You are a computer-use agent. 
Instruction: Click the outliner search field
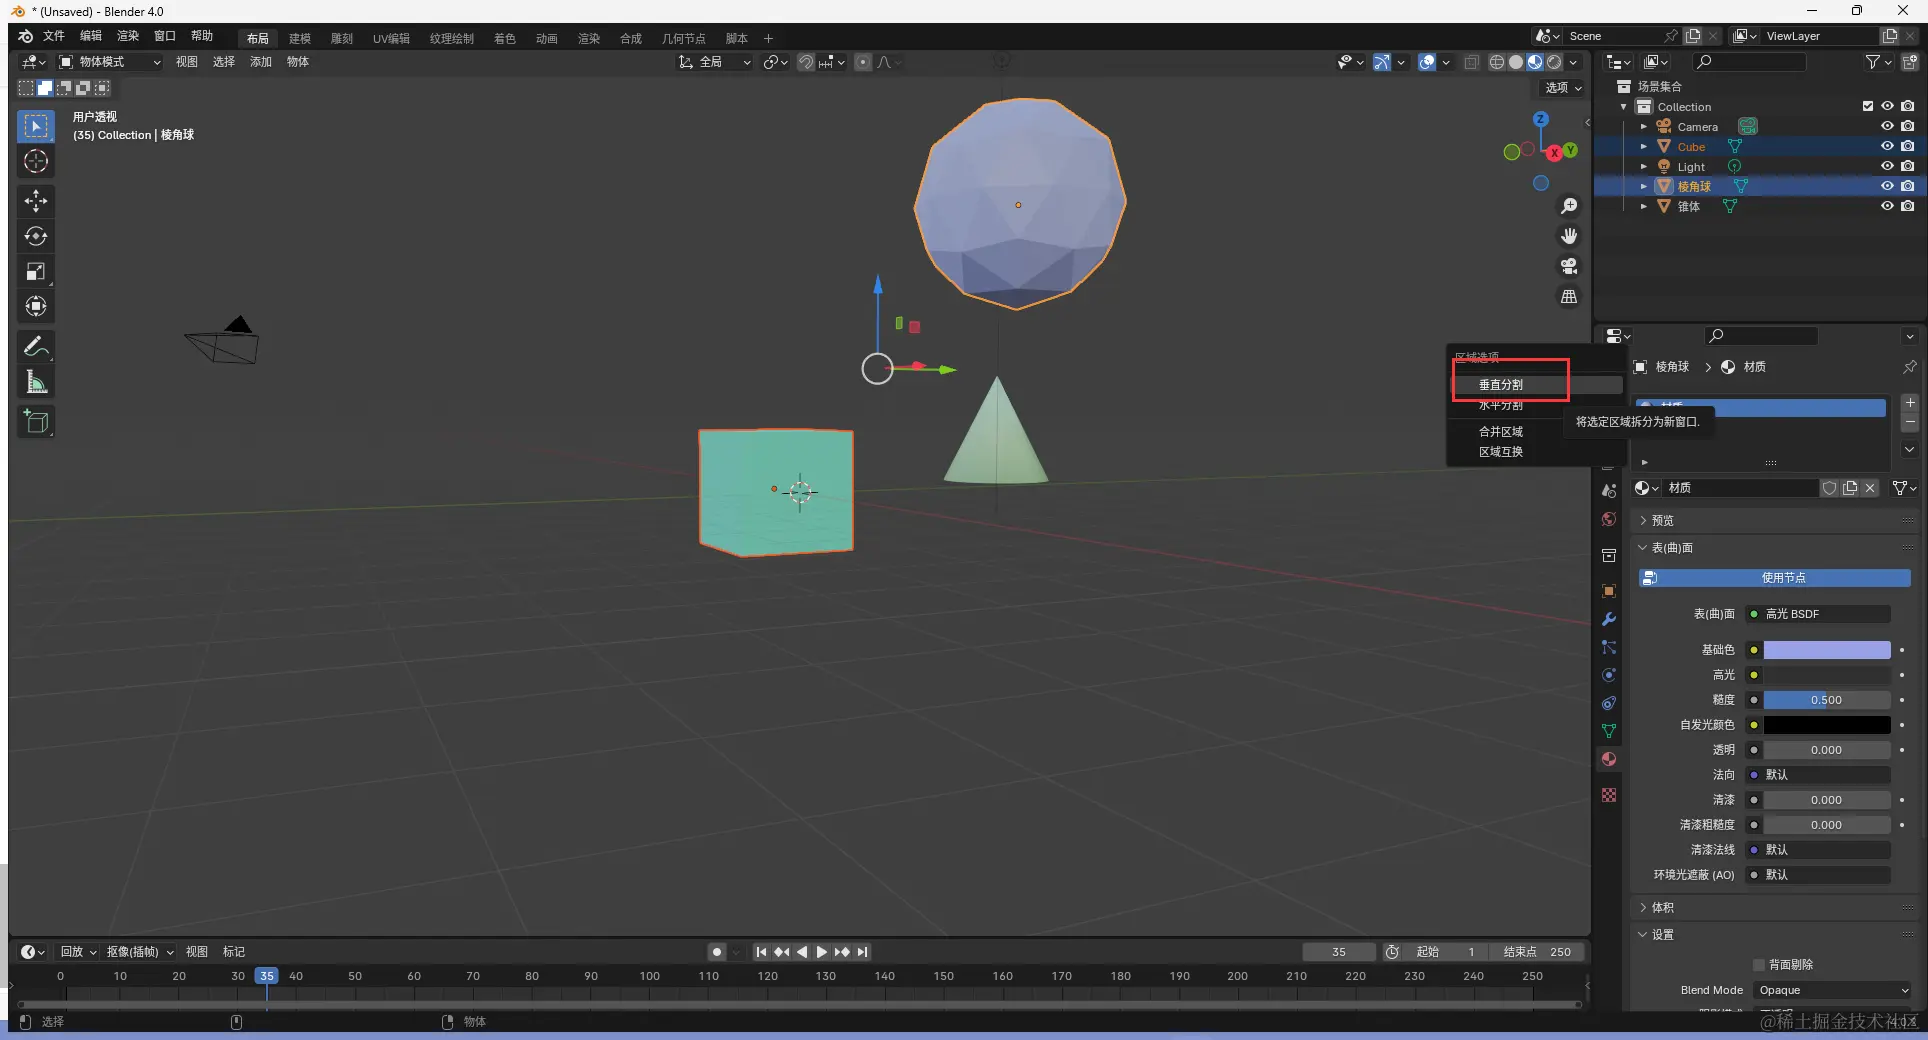(x=1749, y=62)
